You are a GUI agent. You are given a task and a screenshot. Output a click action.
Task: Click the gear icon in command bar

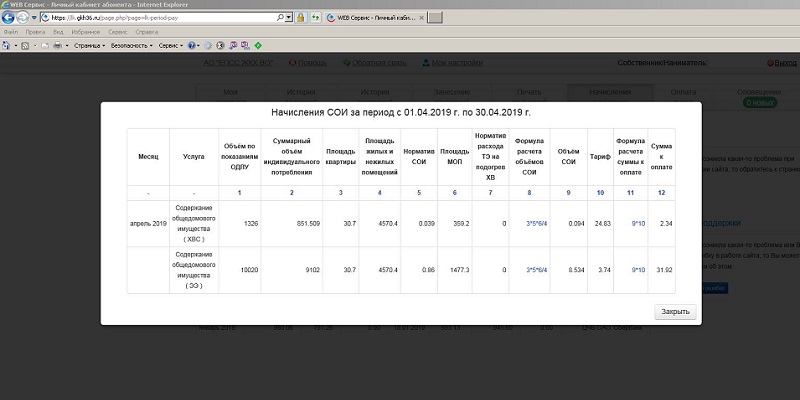point(208,45)
